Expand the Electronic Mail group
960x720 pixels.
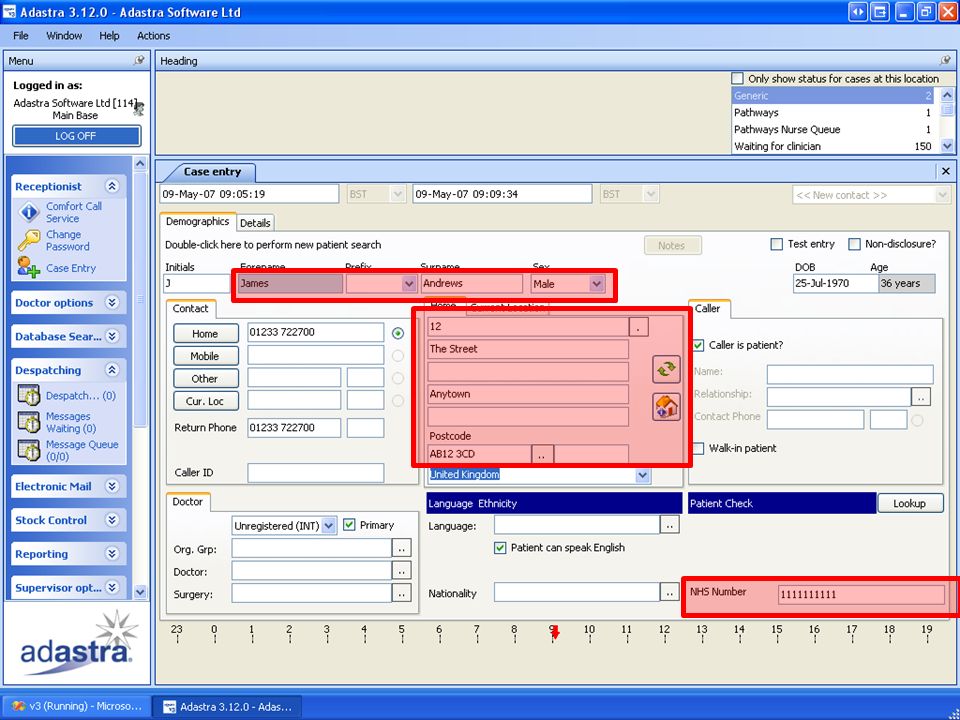point(112,486)
